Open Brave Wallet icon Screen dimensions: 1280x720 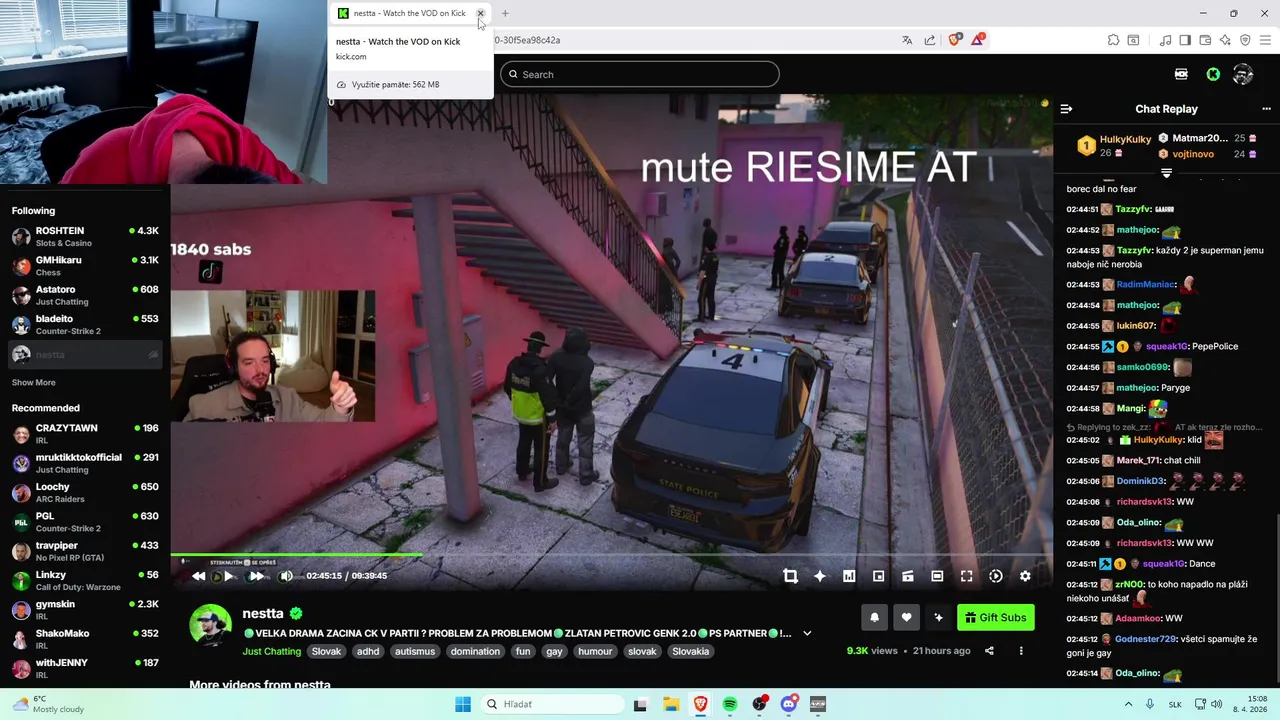click(1205, 40)
